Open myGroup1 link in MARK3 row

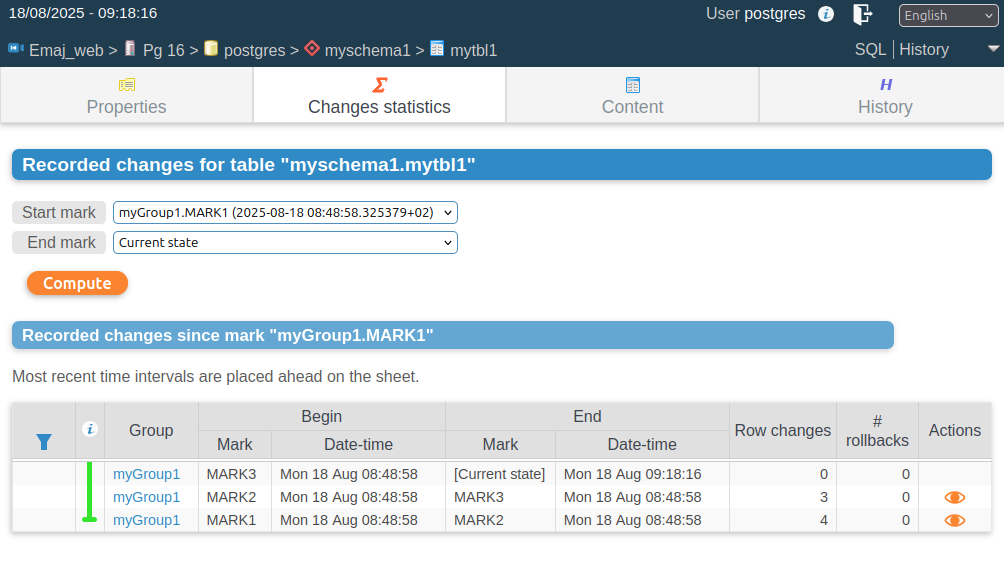pyautogui.click(x=147, y=474)
